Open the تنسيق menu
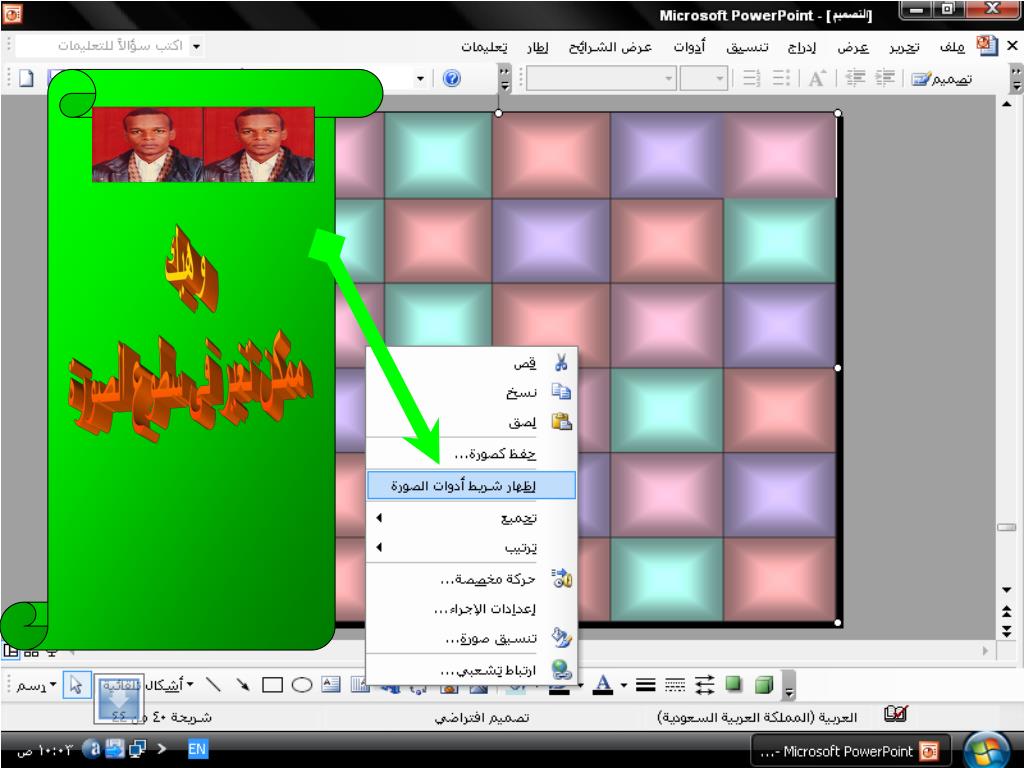 coord(747,47)
